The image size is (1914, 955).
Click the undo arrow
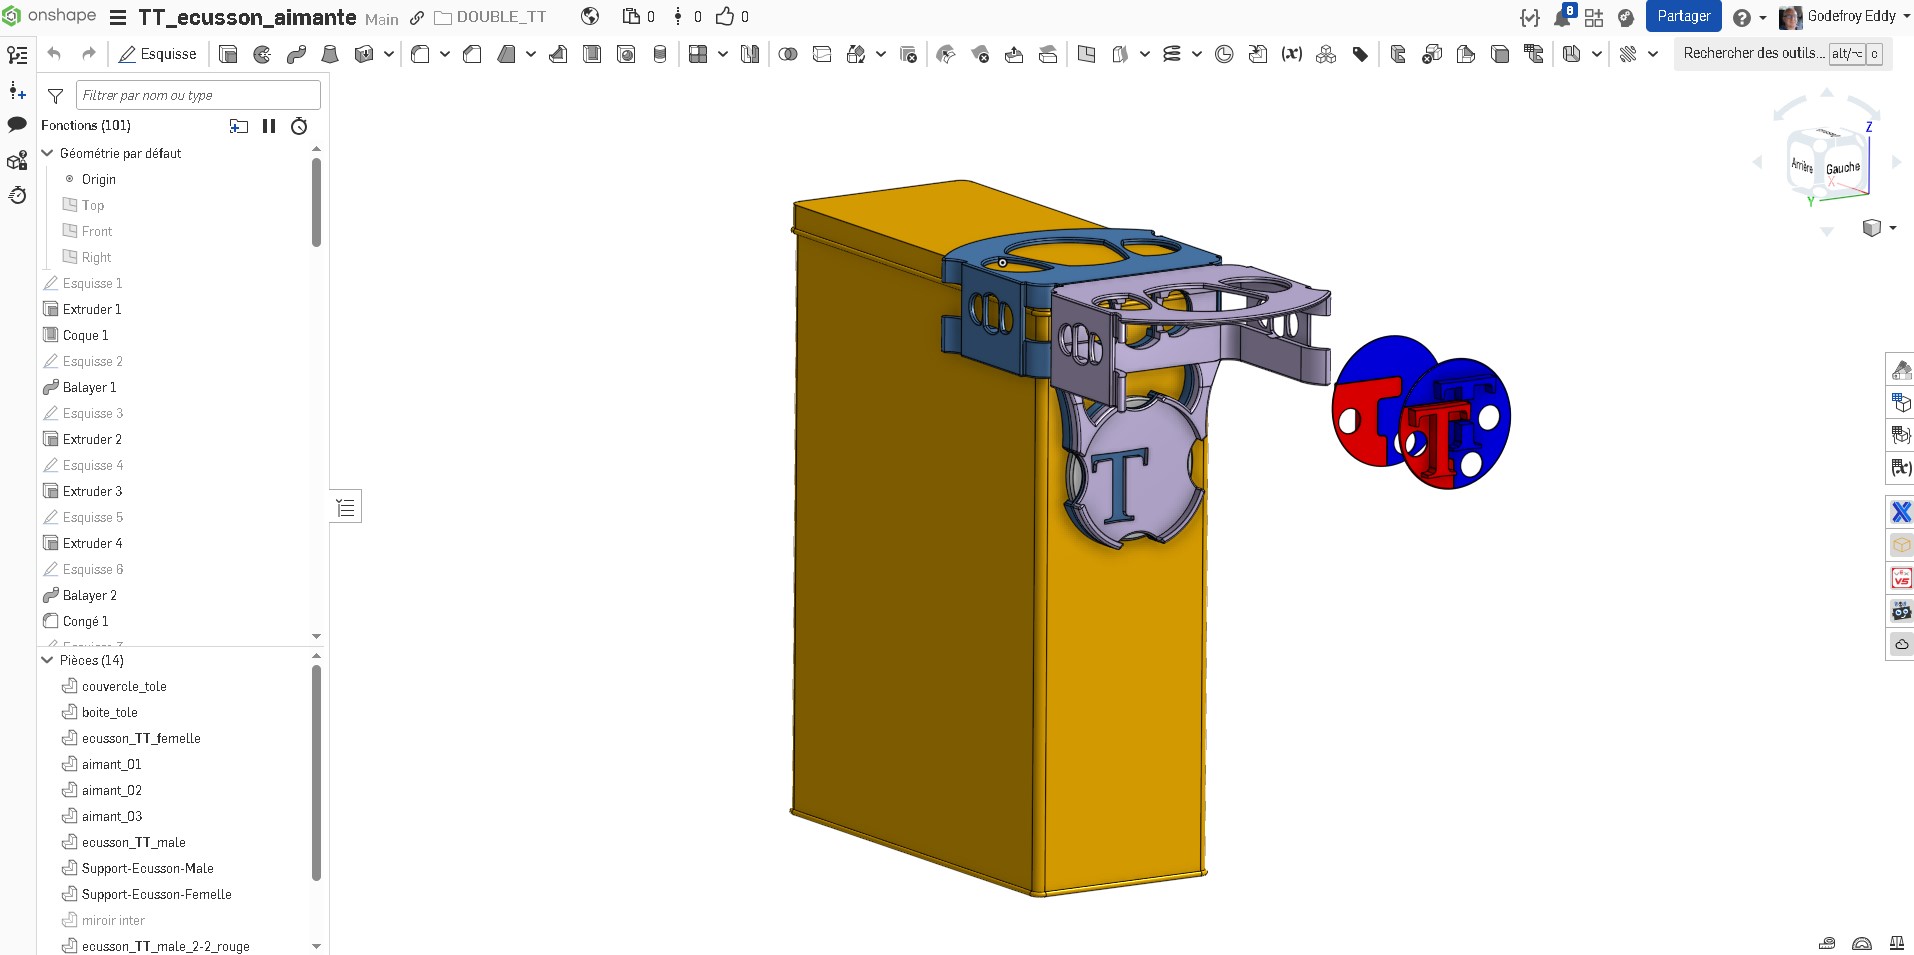(55, 54)
